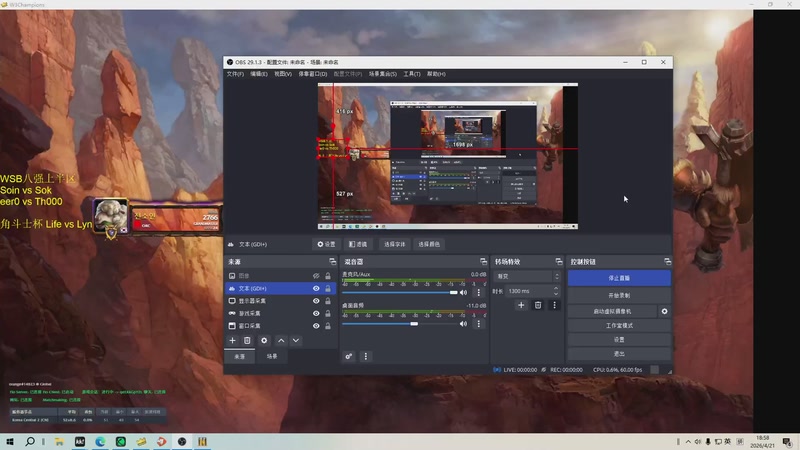Click 选择颜色 toolbar button
800x450 pixels.
(429, 244)
